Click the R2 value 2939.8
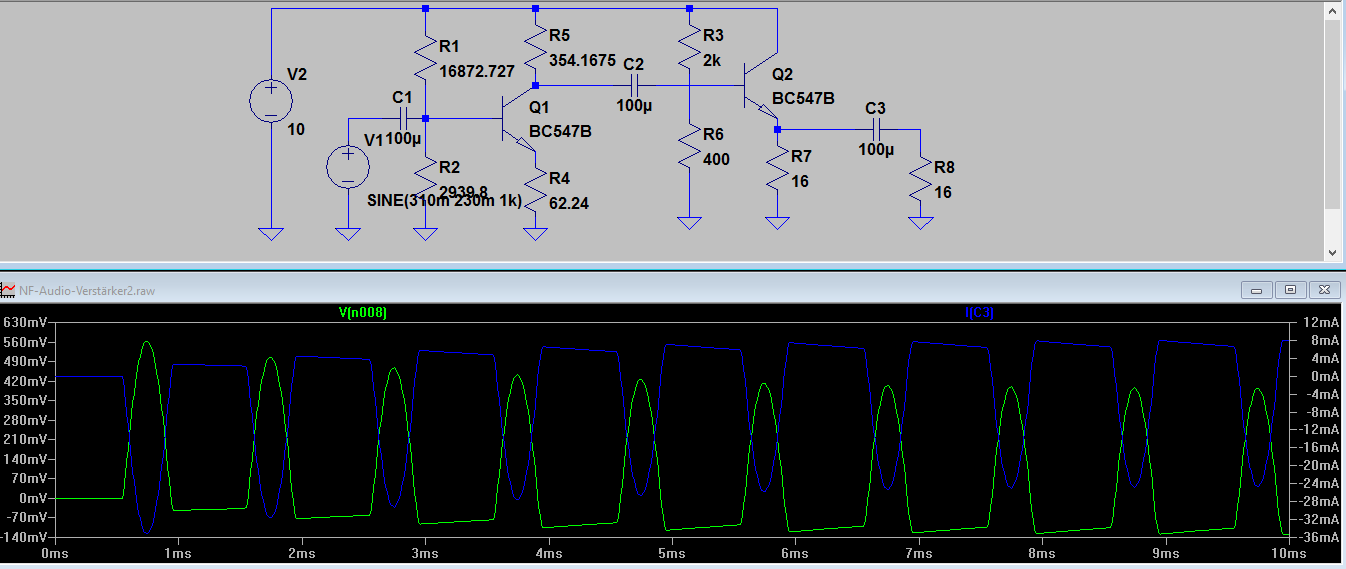The width and height of the screenshot is (1346, 569). click(464, 192)
